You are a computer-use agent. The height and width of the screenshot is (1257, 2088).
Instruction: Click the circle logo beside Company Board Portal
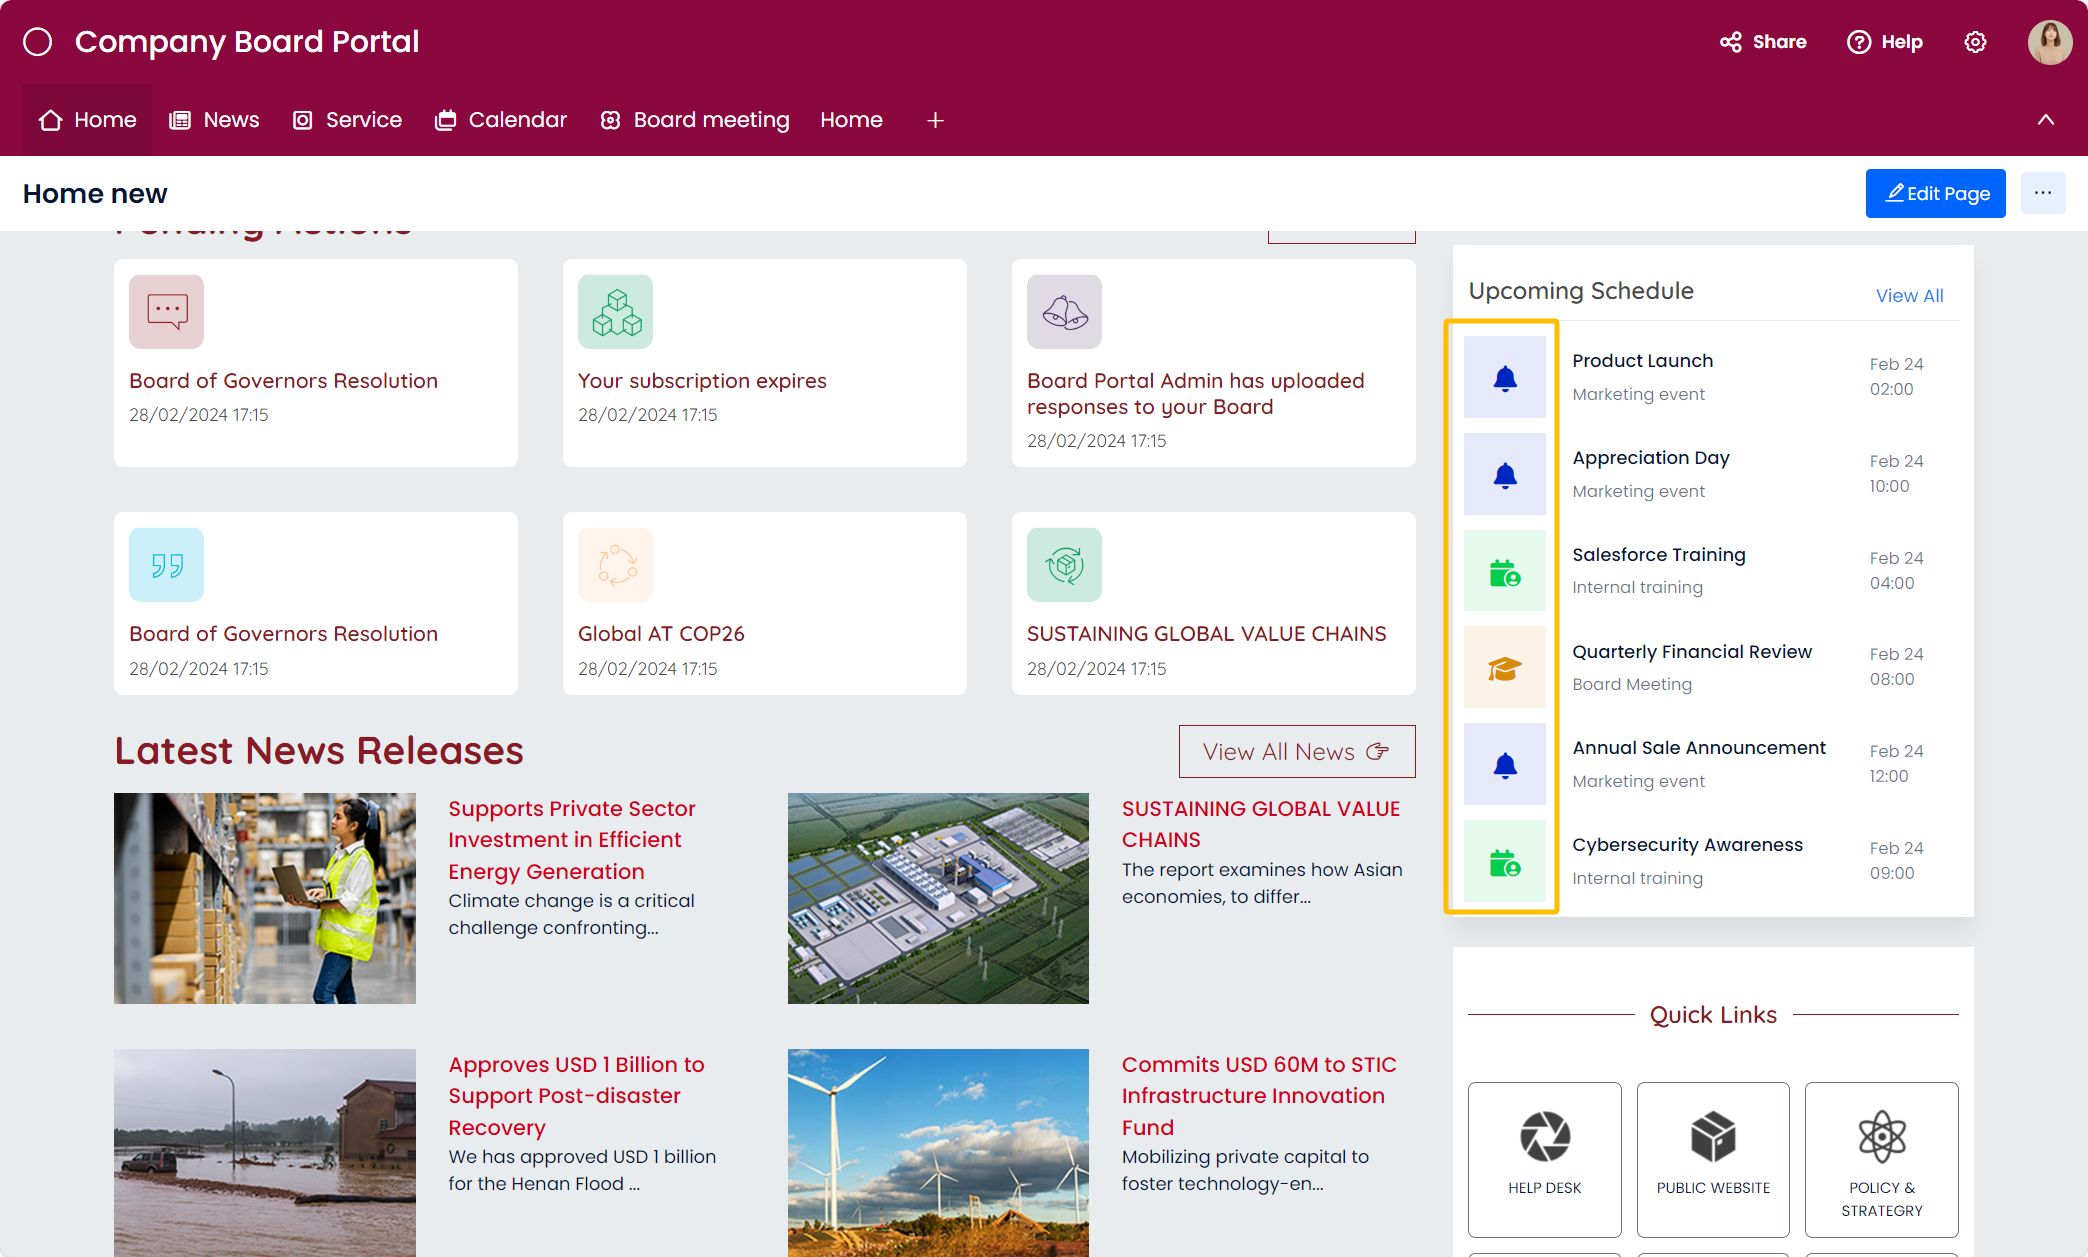click(x=38, y=42)
